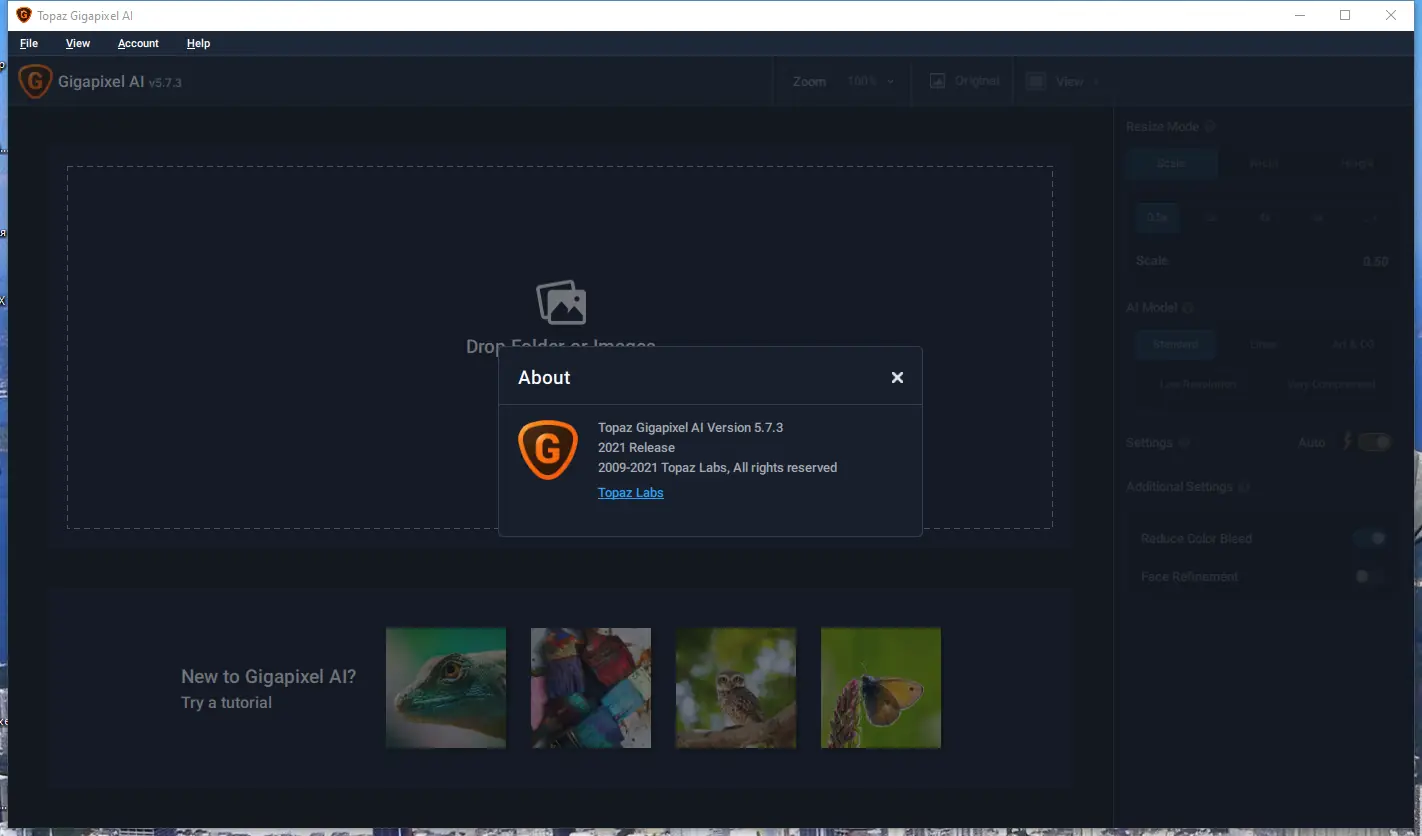
Task: Click the View layout icon in toolbar
Action: [x=1036, y=81]
